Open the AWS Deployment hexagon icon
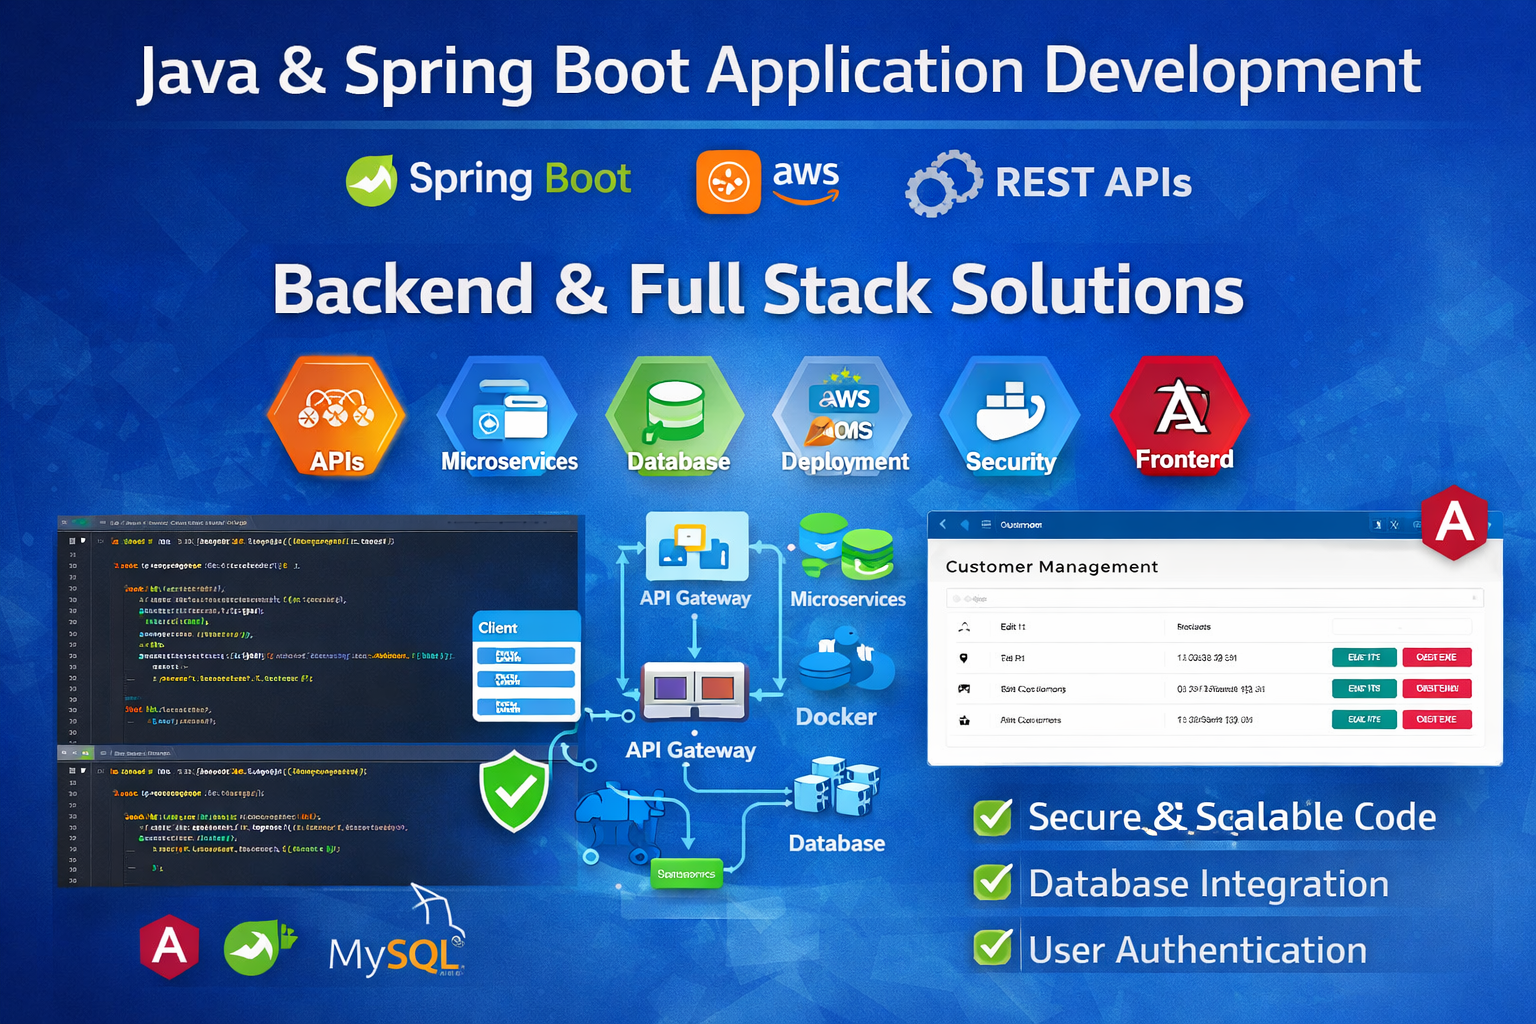The height and width of the screenshot is (1024, 1536). [843, 416]
